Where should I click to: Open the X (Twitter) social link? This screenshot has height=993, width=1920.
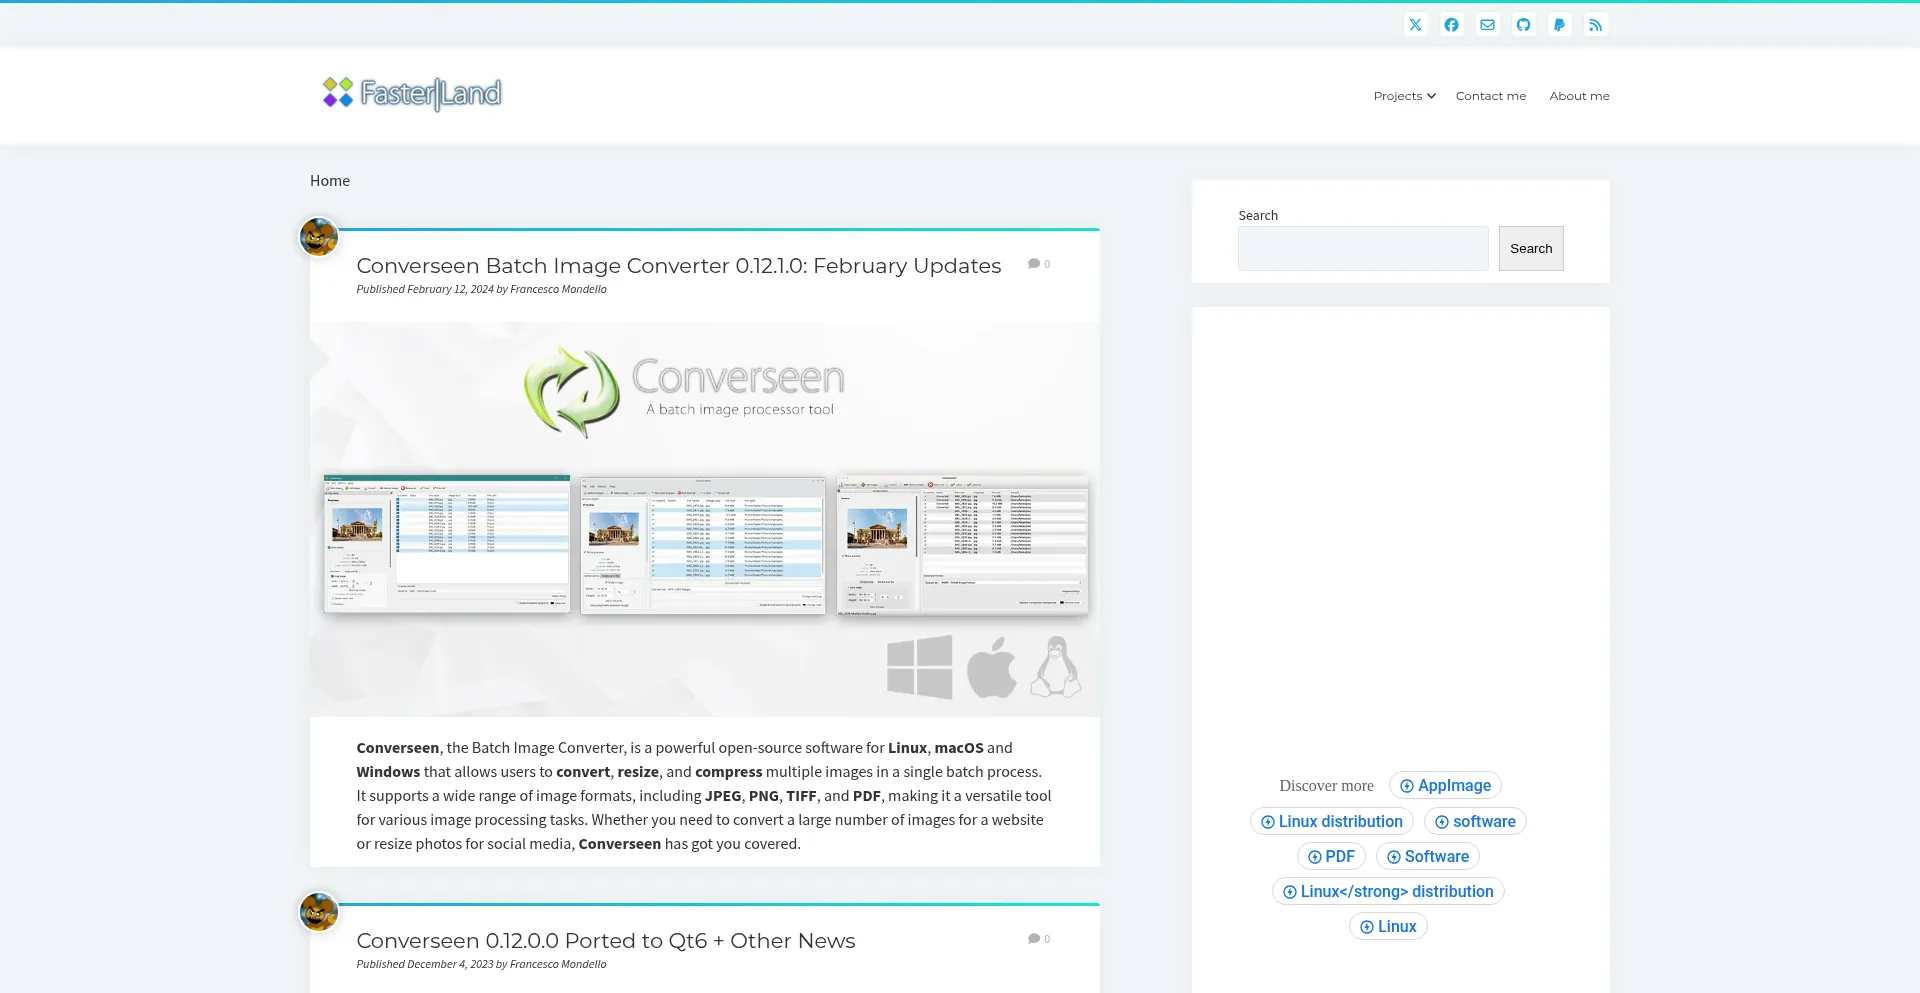click(x=1415, y=25)
